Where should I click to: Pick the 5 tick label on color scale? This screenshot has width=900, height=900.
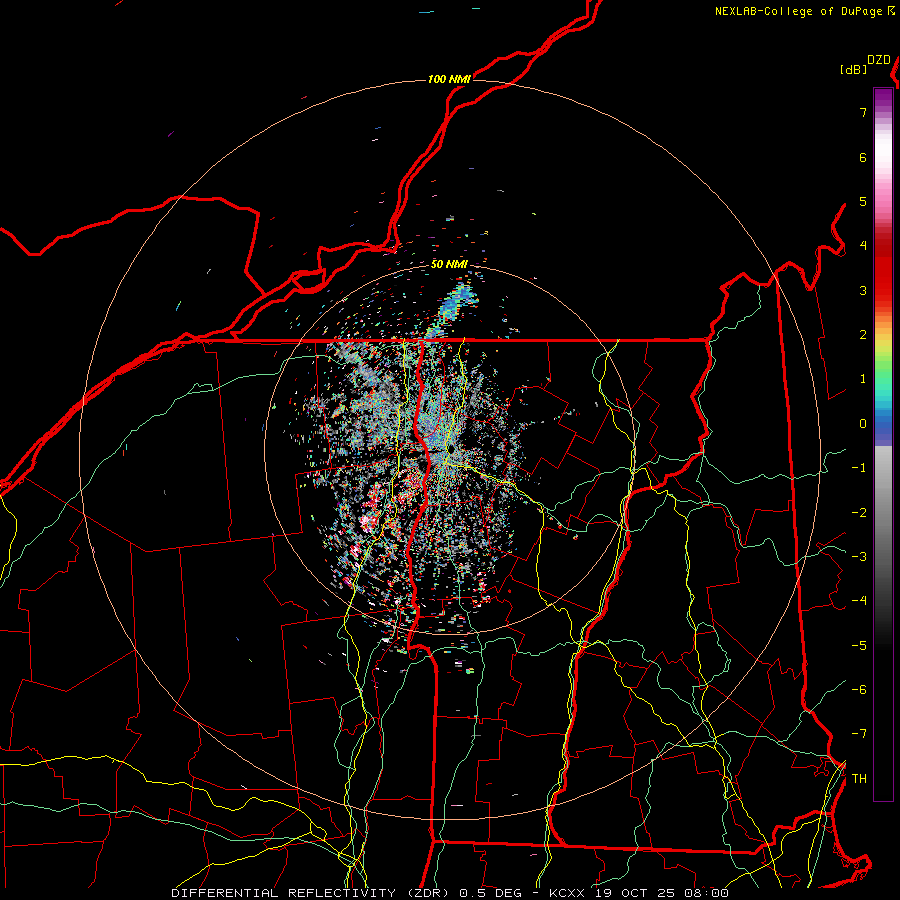(x=863, y=201)
